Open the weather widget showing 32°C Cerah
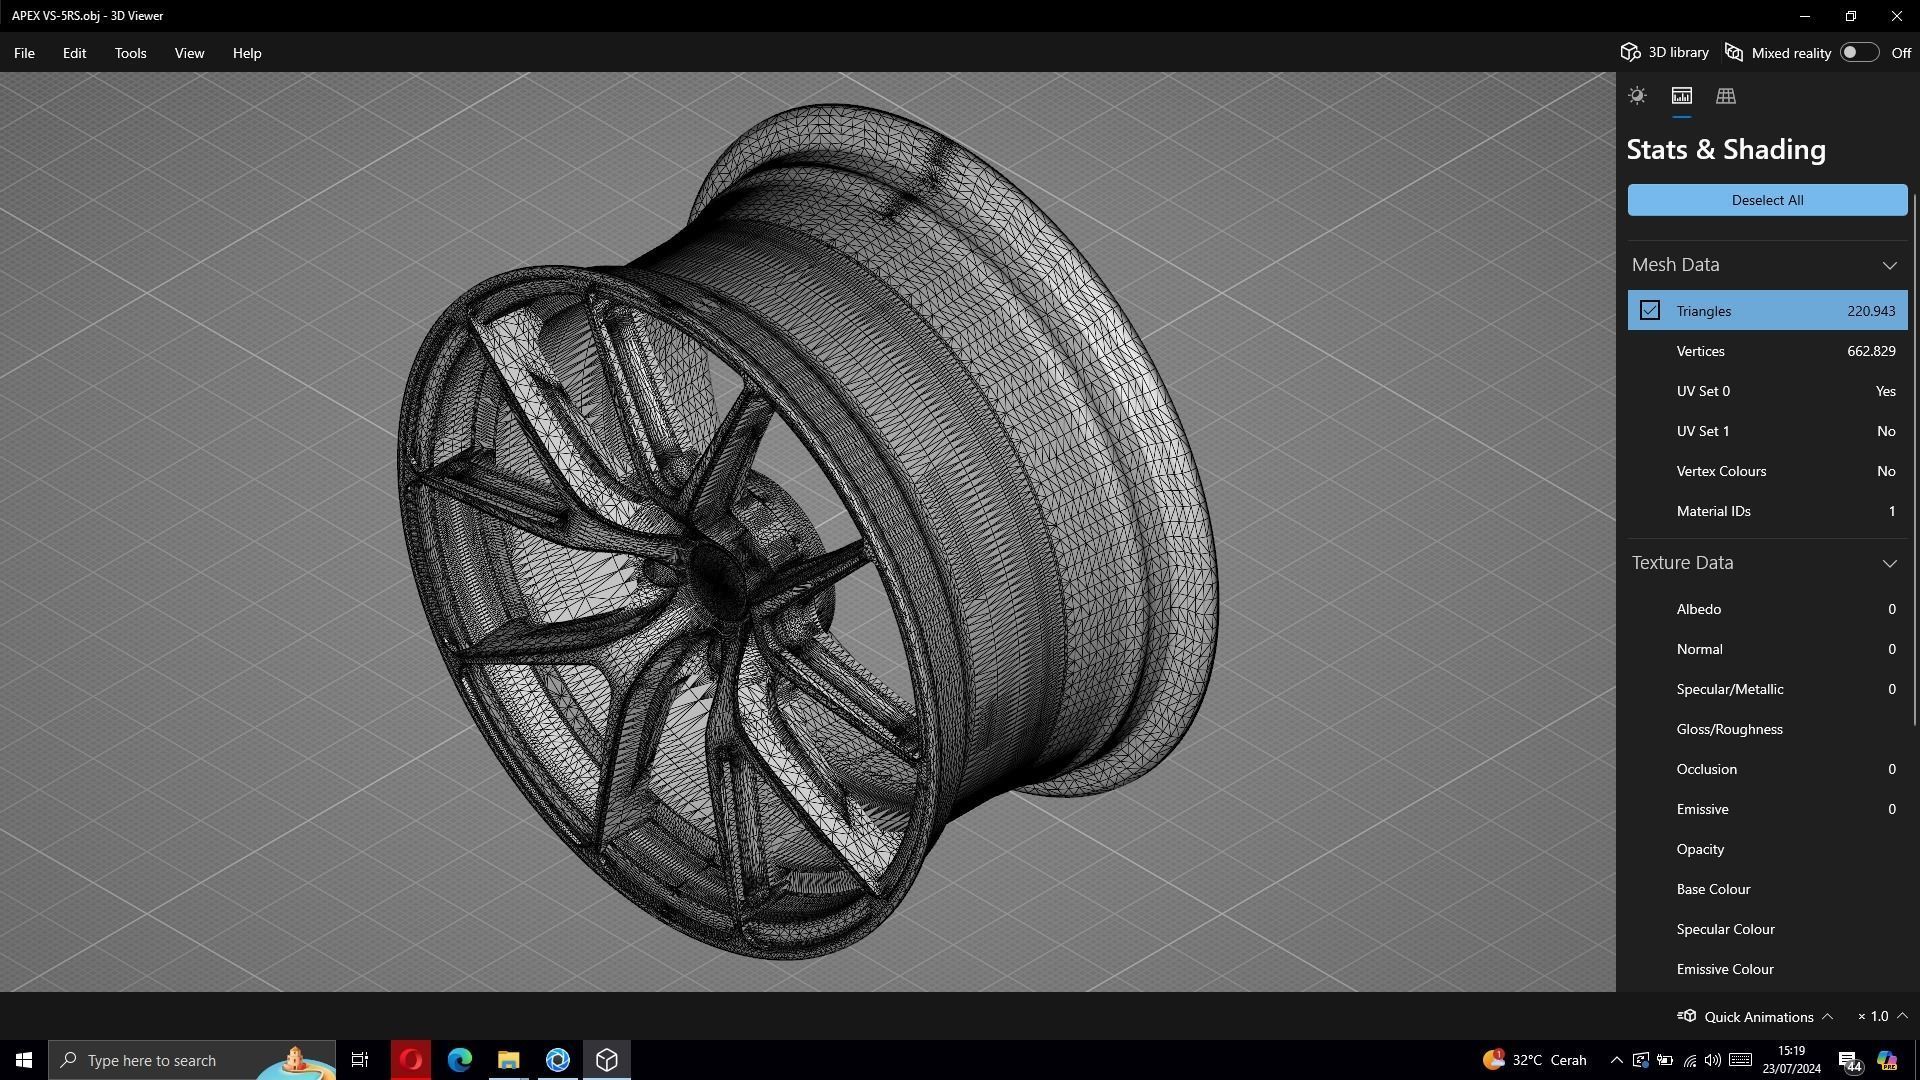This screenshot has width=1920, height=1080. [x=1534, y=1060]
